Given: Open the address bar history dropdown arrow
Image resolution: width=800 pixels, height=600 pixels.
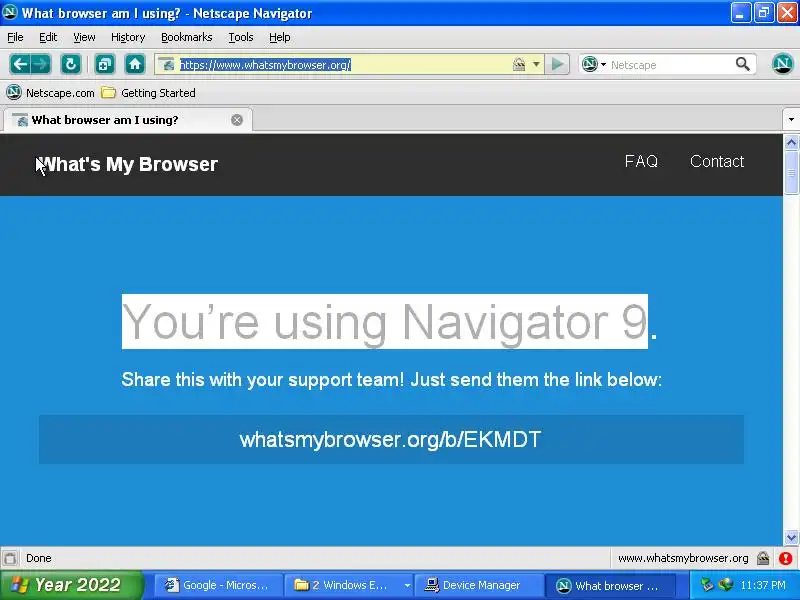Looking at the screenshot, I should pos(536,64).
